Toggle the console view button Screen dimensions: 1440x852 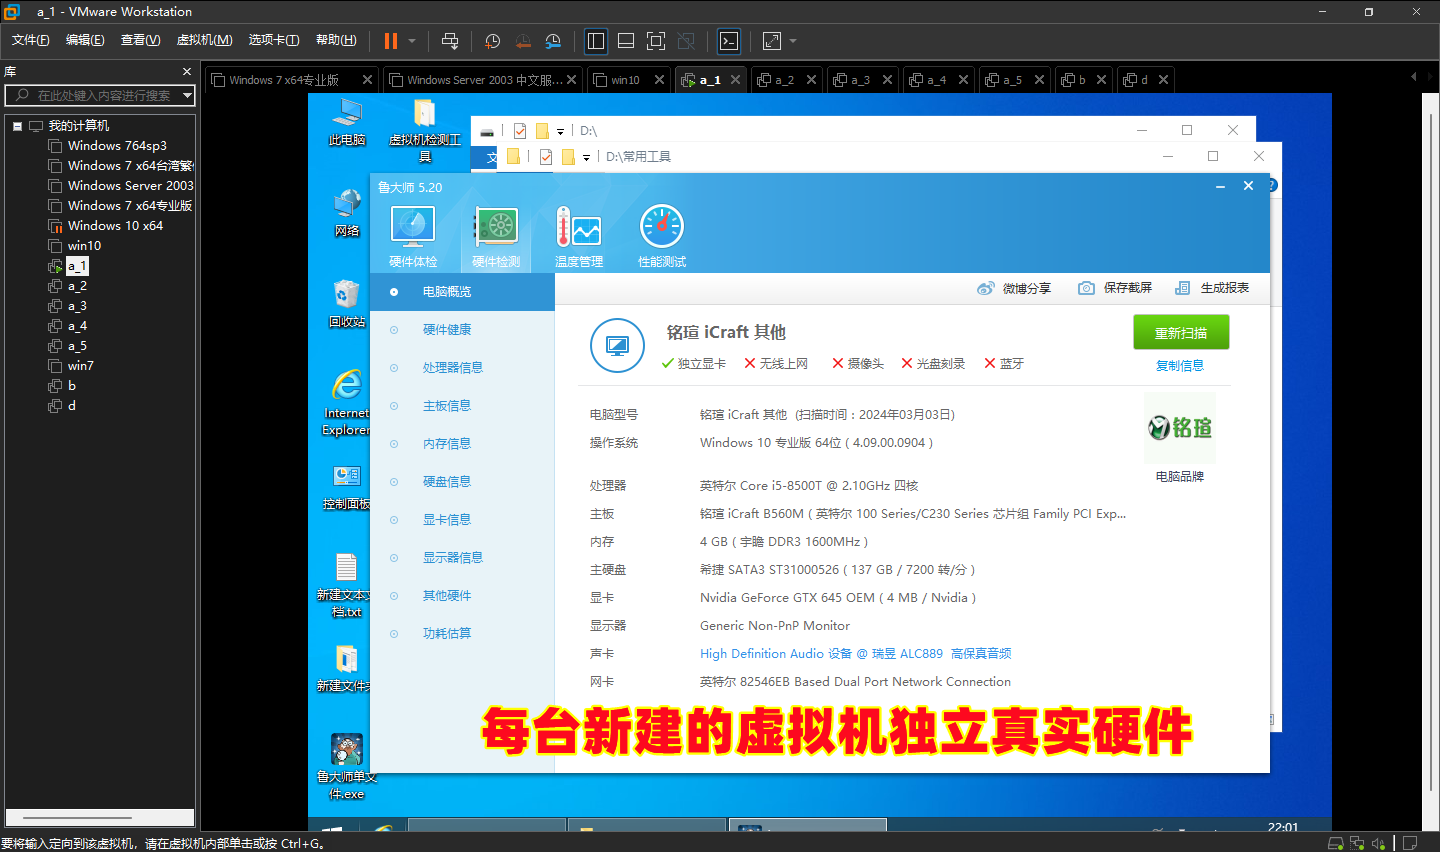pos(729,41)
